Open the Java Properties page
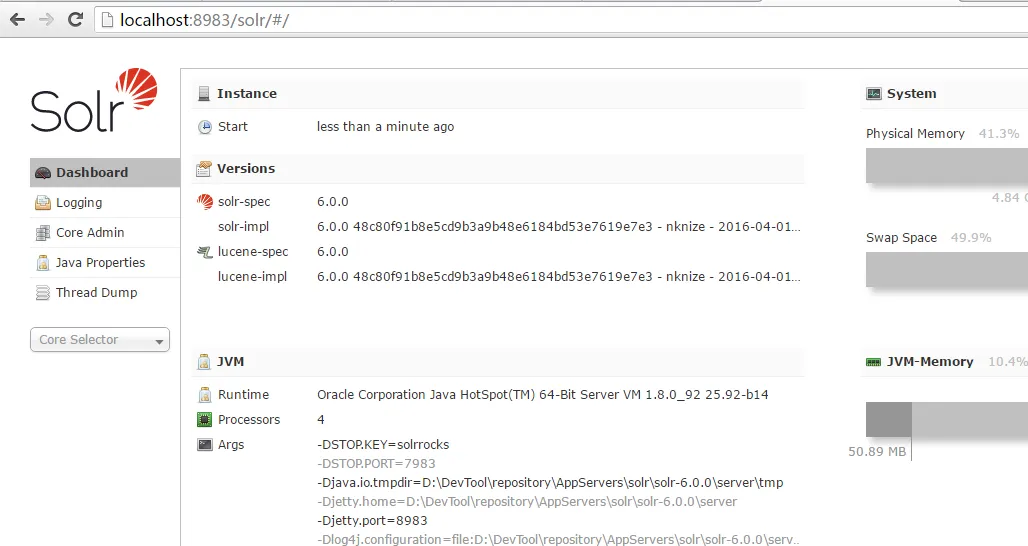1028x546 pixels. point(105,263)
